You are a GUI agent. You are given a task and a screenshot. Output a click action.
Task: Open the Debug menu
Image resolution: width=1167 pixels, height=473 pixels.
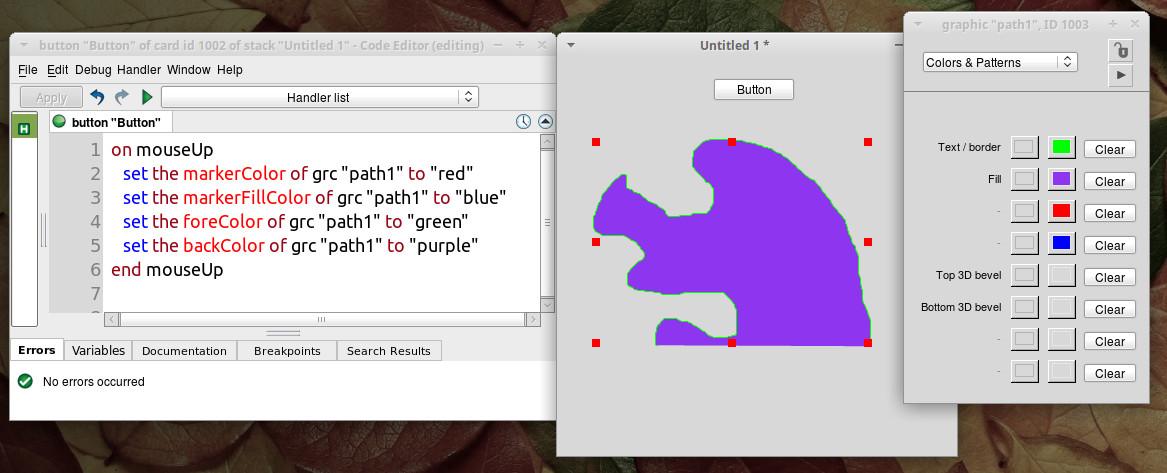93,70
